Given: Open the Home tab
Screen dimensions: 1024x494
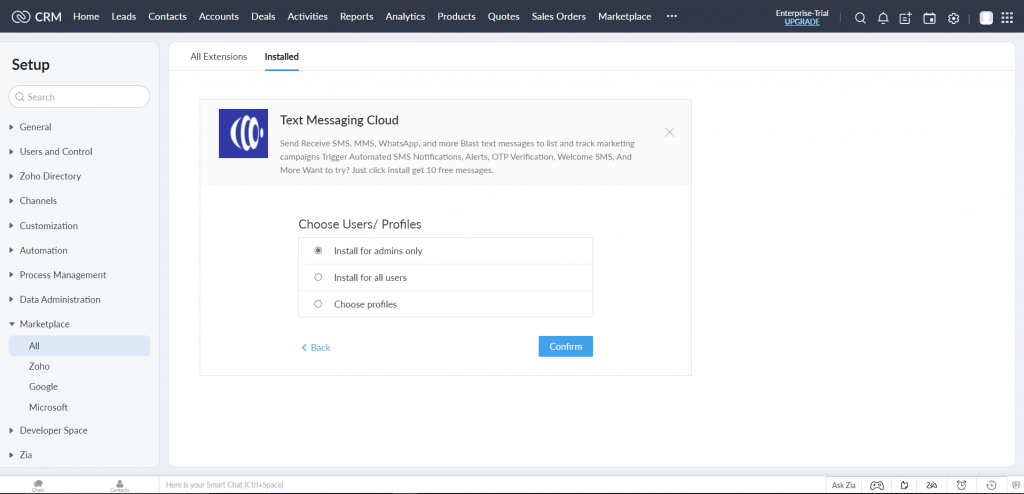Looking at the screenshot, I should pyautogui.click(x=86, y=16).
